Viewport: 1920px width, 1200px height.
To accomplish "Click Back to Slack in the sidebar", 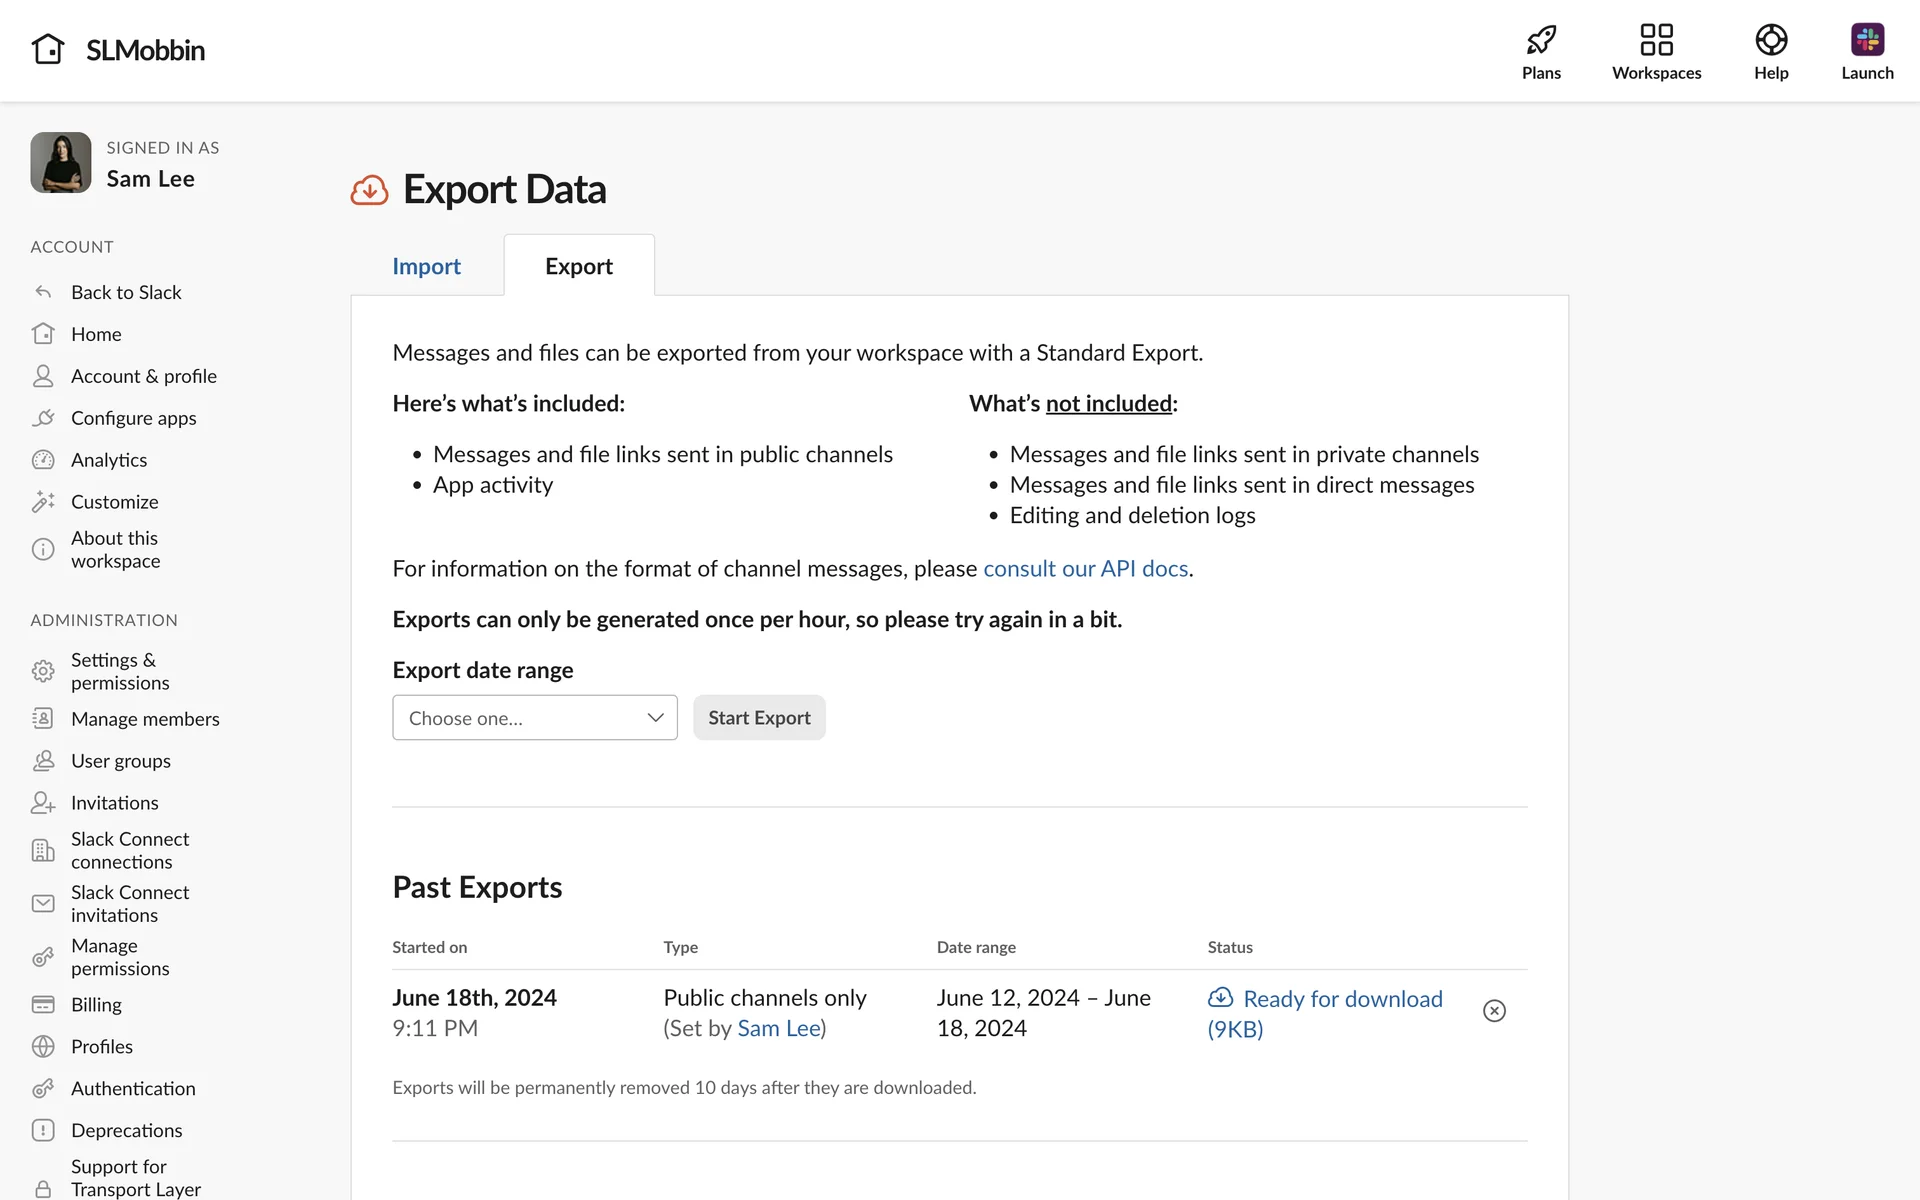I will pyautogui.click(x=126, y=292).
